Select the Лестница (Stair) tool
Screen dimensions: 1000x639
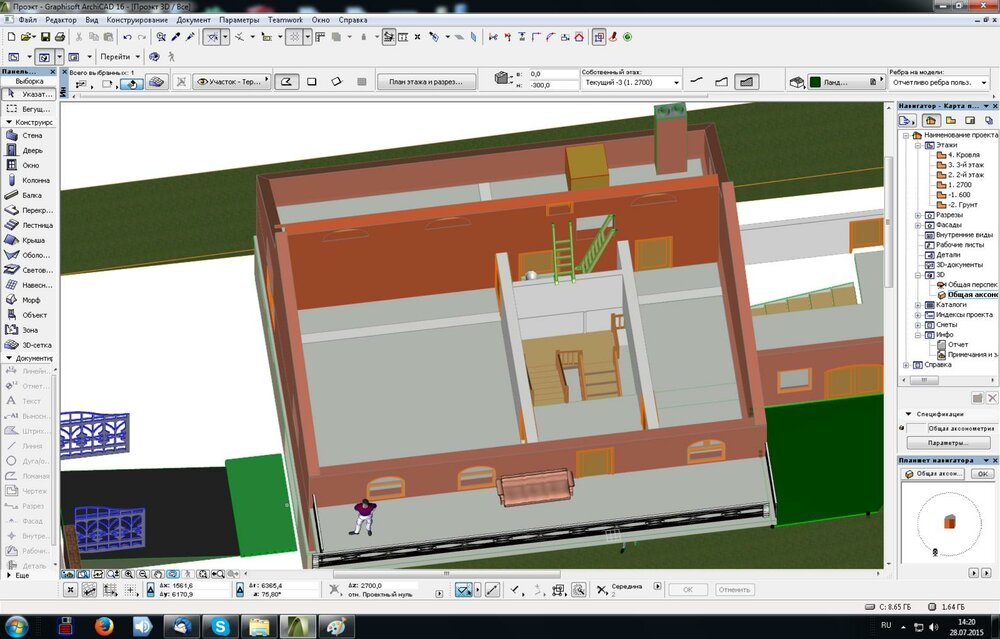(28, 225)
